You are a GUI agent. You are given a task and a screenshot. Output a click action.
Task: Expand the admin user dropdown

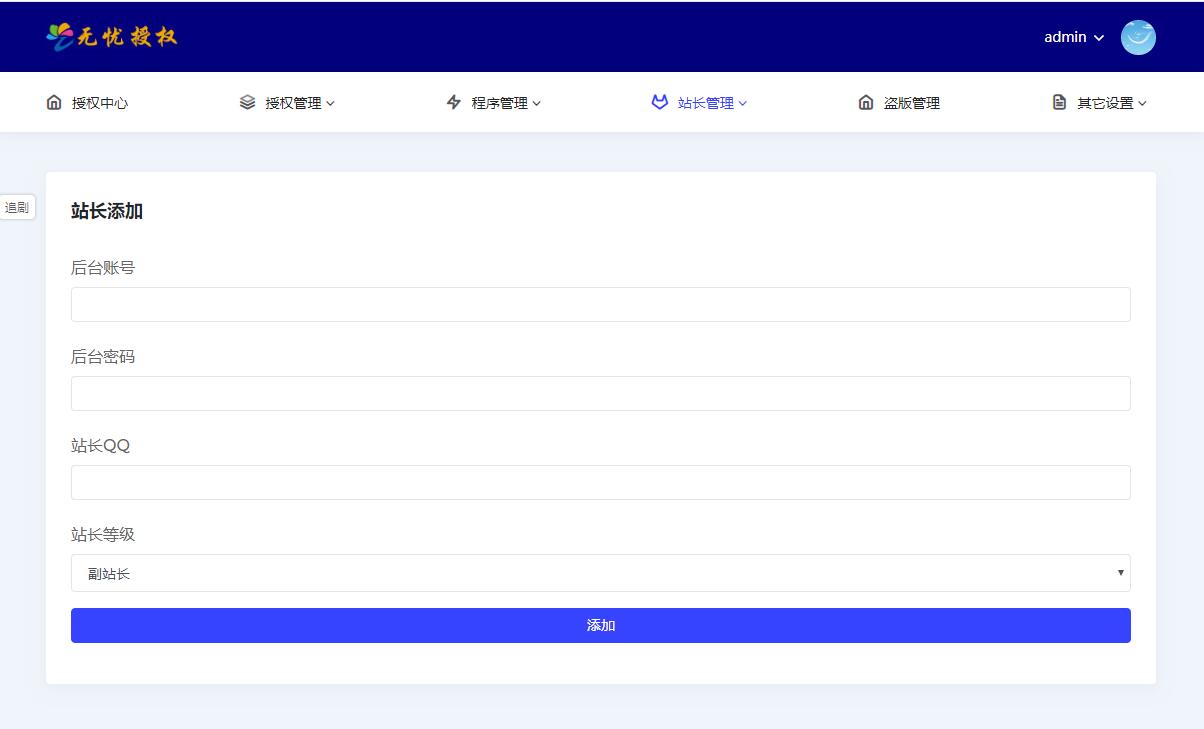(1074, 37)
